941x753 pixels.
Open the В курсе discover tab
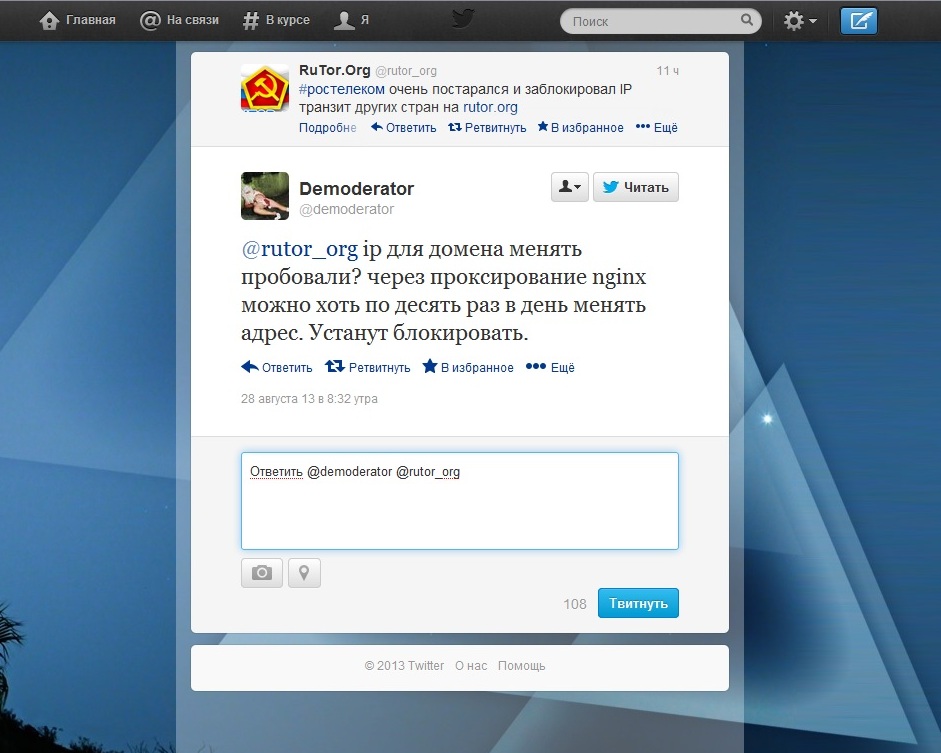click(x=277, y=20)
